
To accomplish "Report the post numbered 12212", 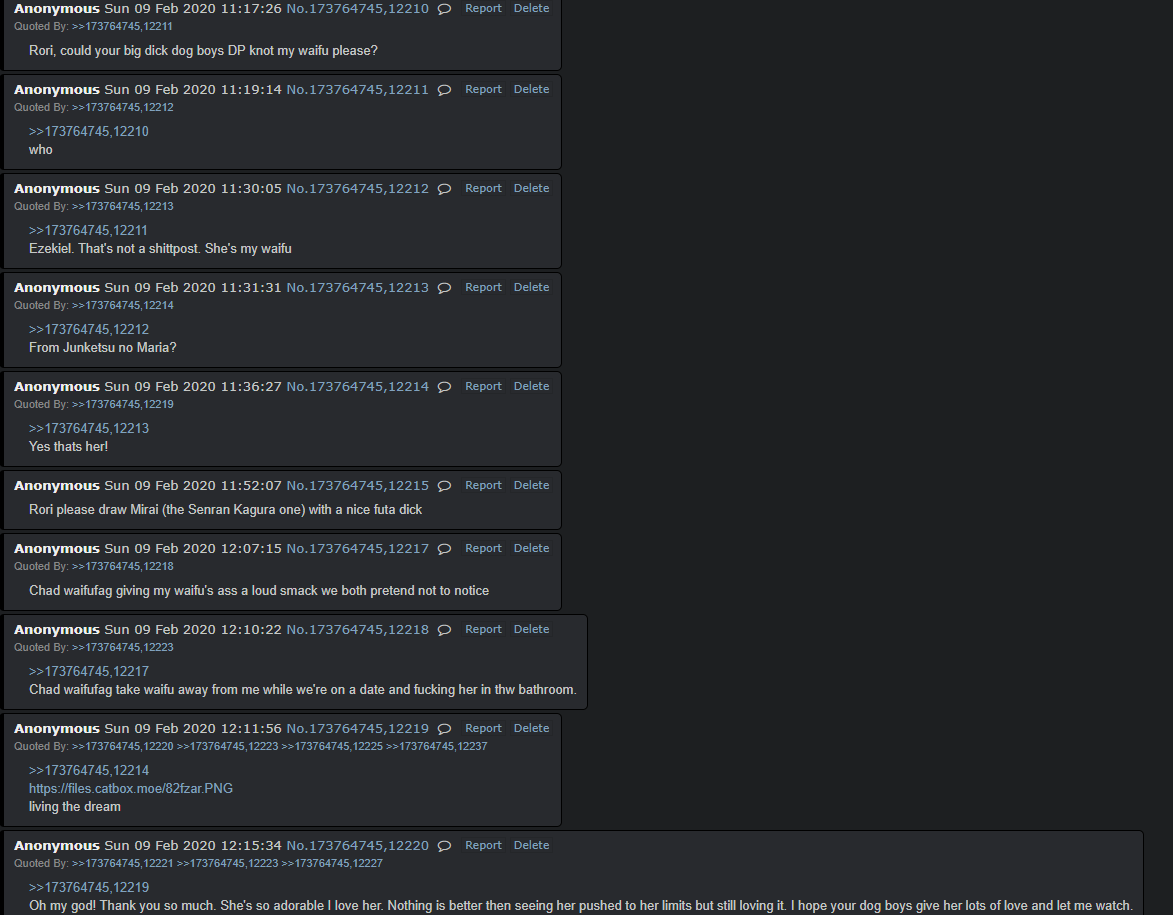I will tap(483, 188).
